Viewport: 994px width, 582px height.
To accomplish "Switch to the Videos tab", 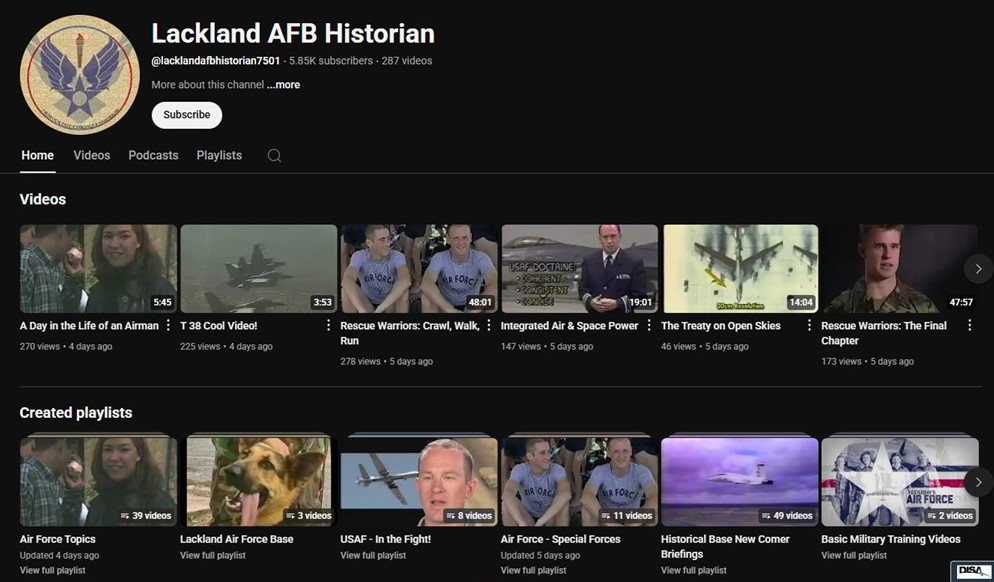I will [92, 155].
